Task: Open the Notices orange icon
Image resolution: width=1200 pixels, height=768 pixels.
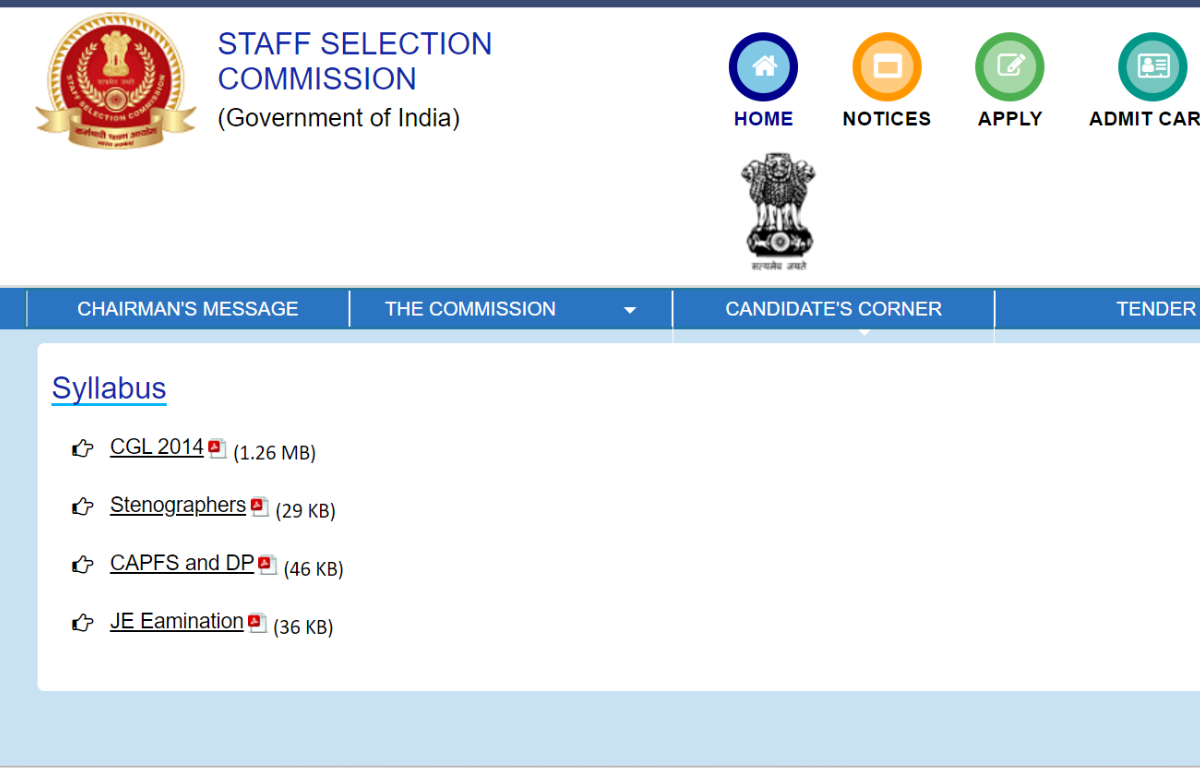Action: 886,67
